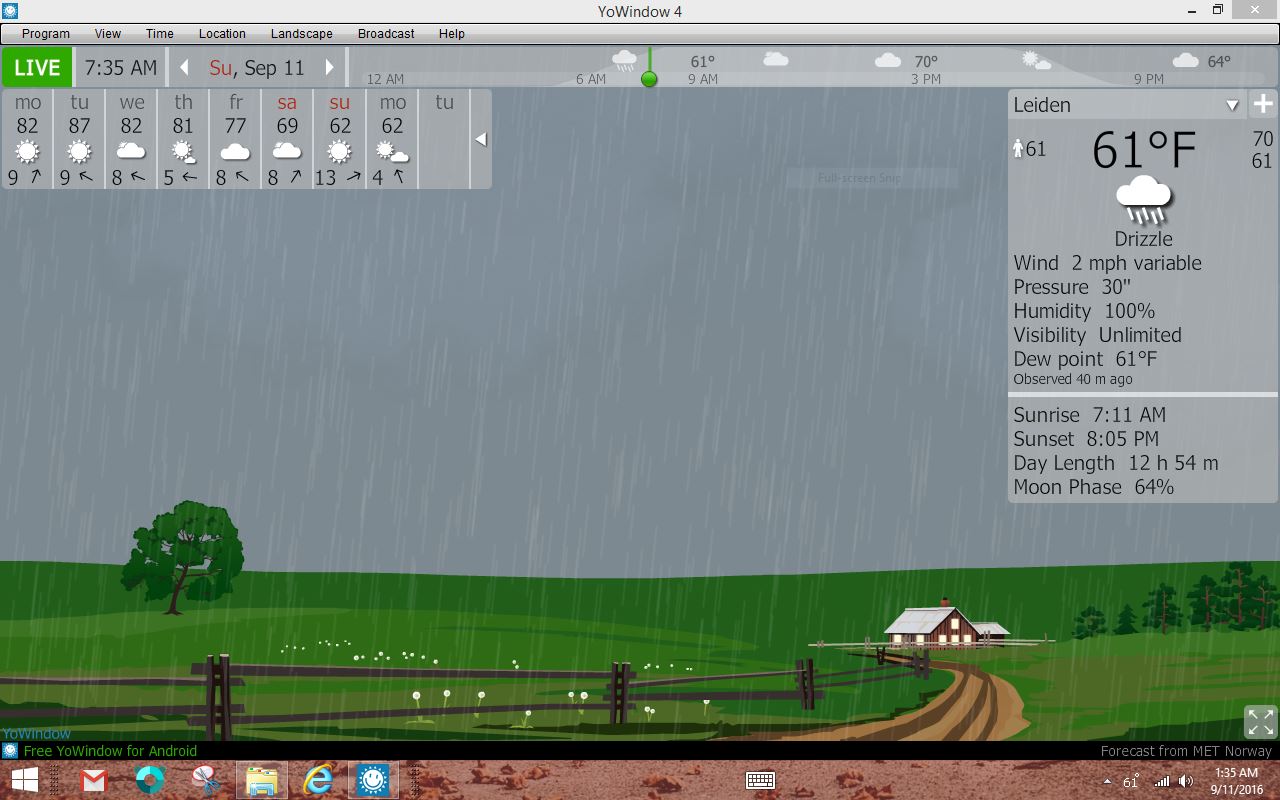Image resolution: width=1280 pixels, height=800 pixels.
Task: Go to previous day with left arrow
Action: pos(184,68)
